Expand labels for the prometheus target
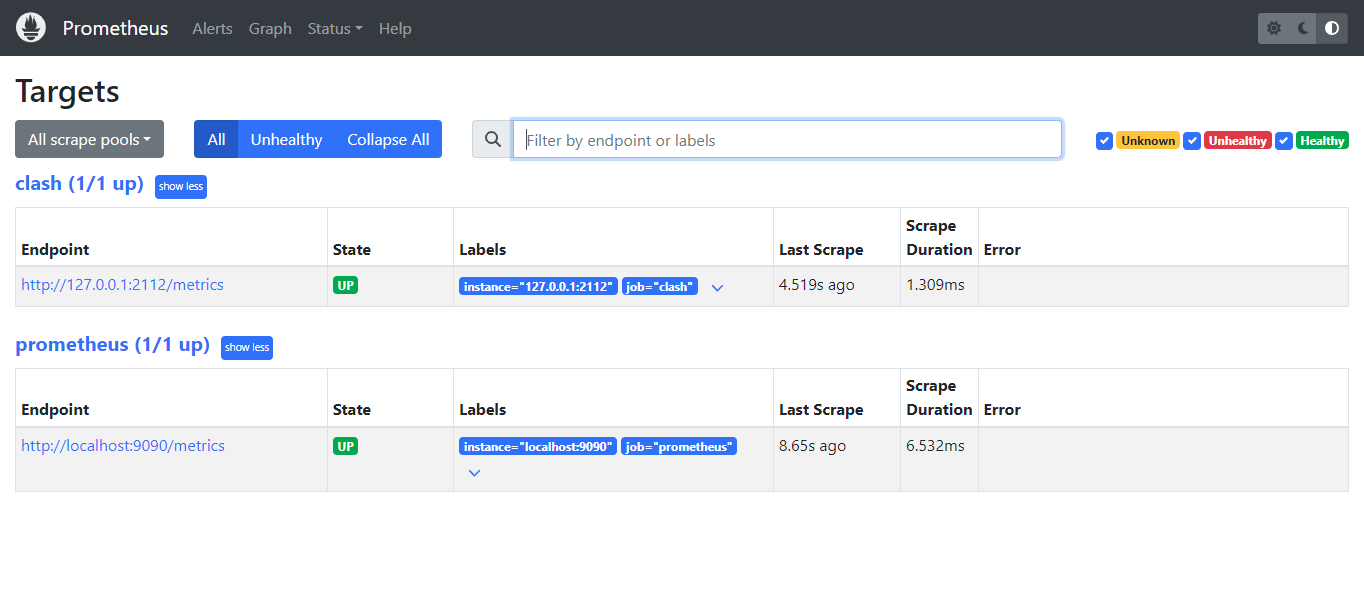Screen dimensions: 1364x603 coord(474,473)
